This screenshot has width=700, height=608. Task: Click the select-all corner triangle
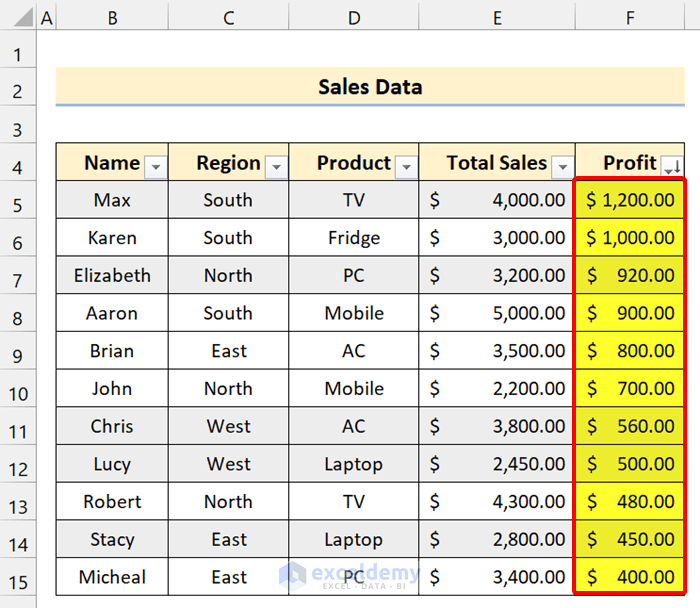pyautogui.click(x=18, y=17)
